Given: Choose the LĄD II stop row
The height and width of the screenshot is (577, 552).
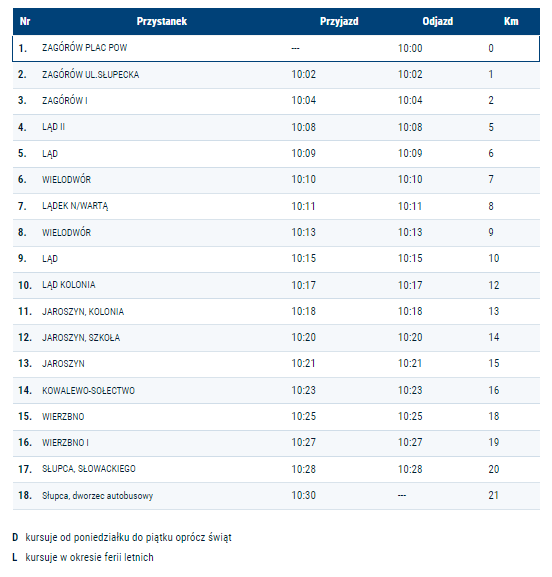Looking at the screenshot, I should (x=276, y=127).
